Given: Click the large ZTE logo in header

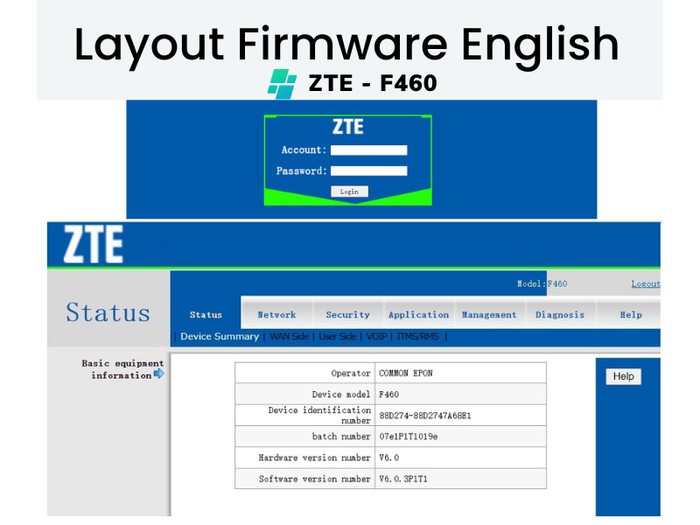Looking at the screenshot, I should pyautogui.click(x=93, y=244).
